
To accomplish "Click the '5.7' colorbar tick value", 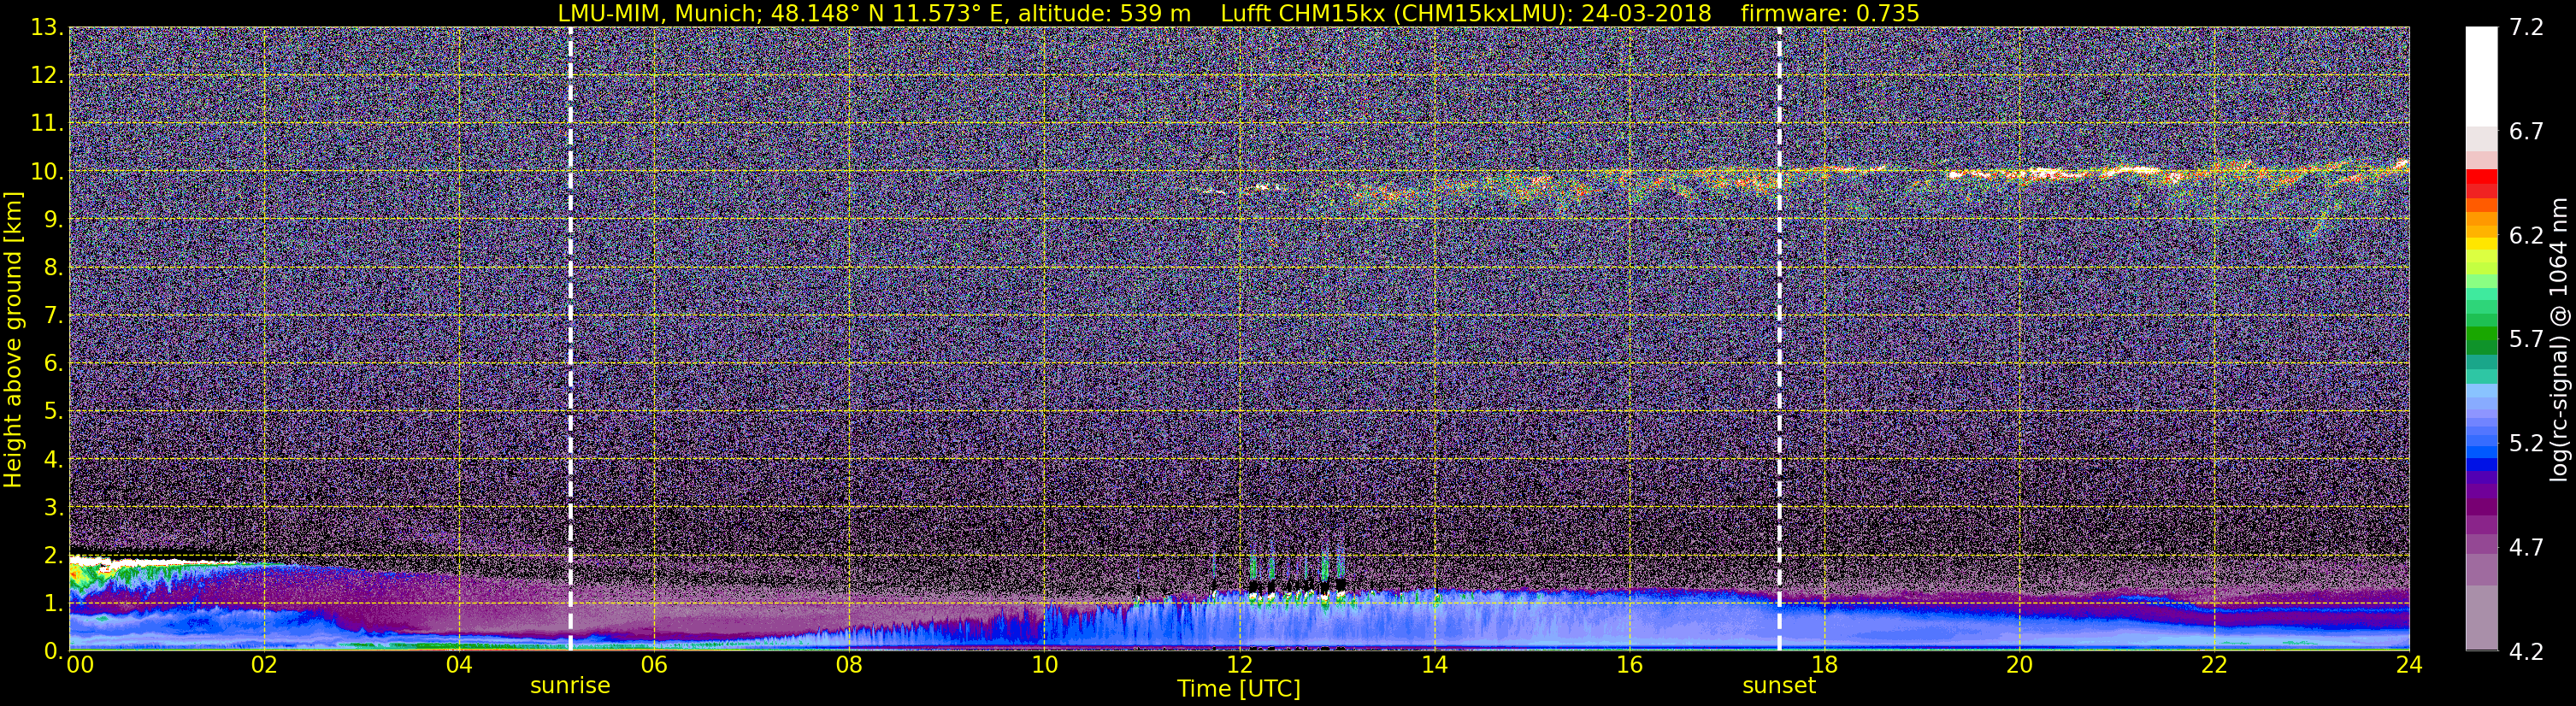I will tap(2526, 339).
